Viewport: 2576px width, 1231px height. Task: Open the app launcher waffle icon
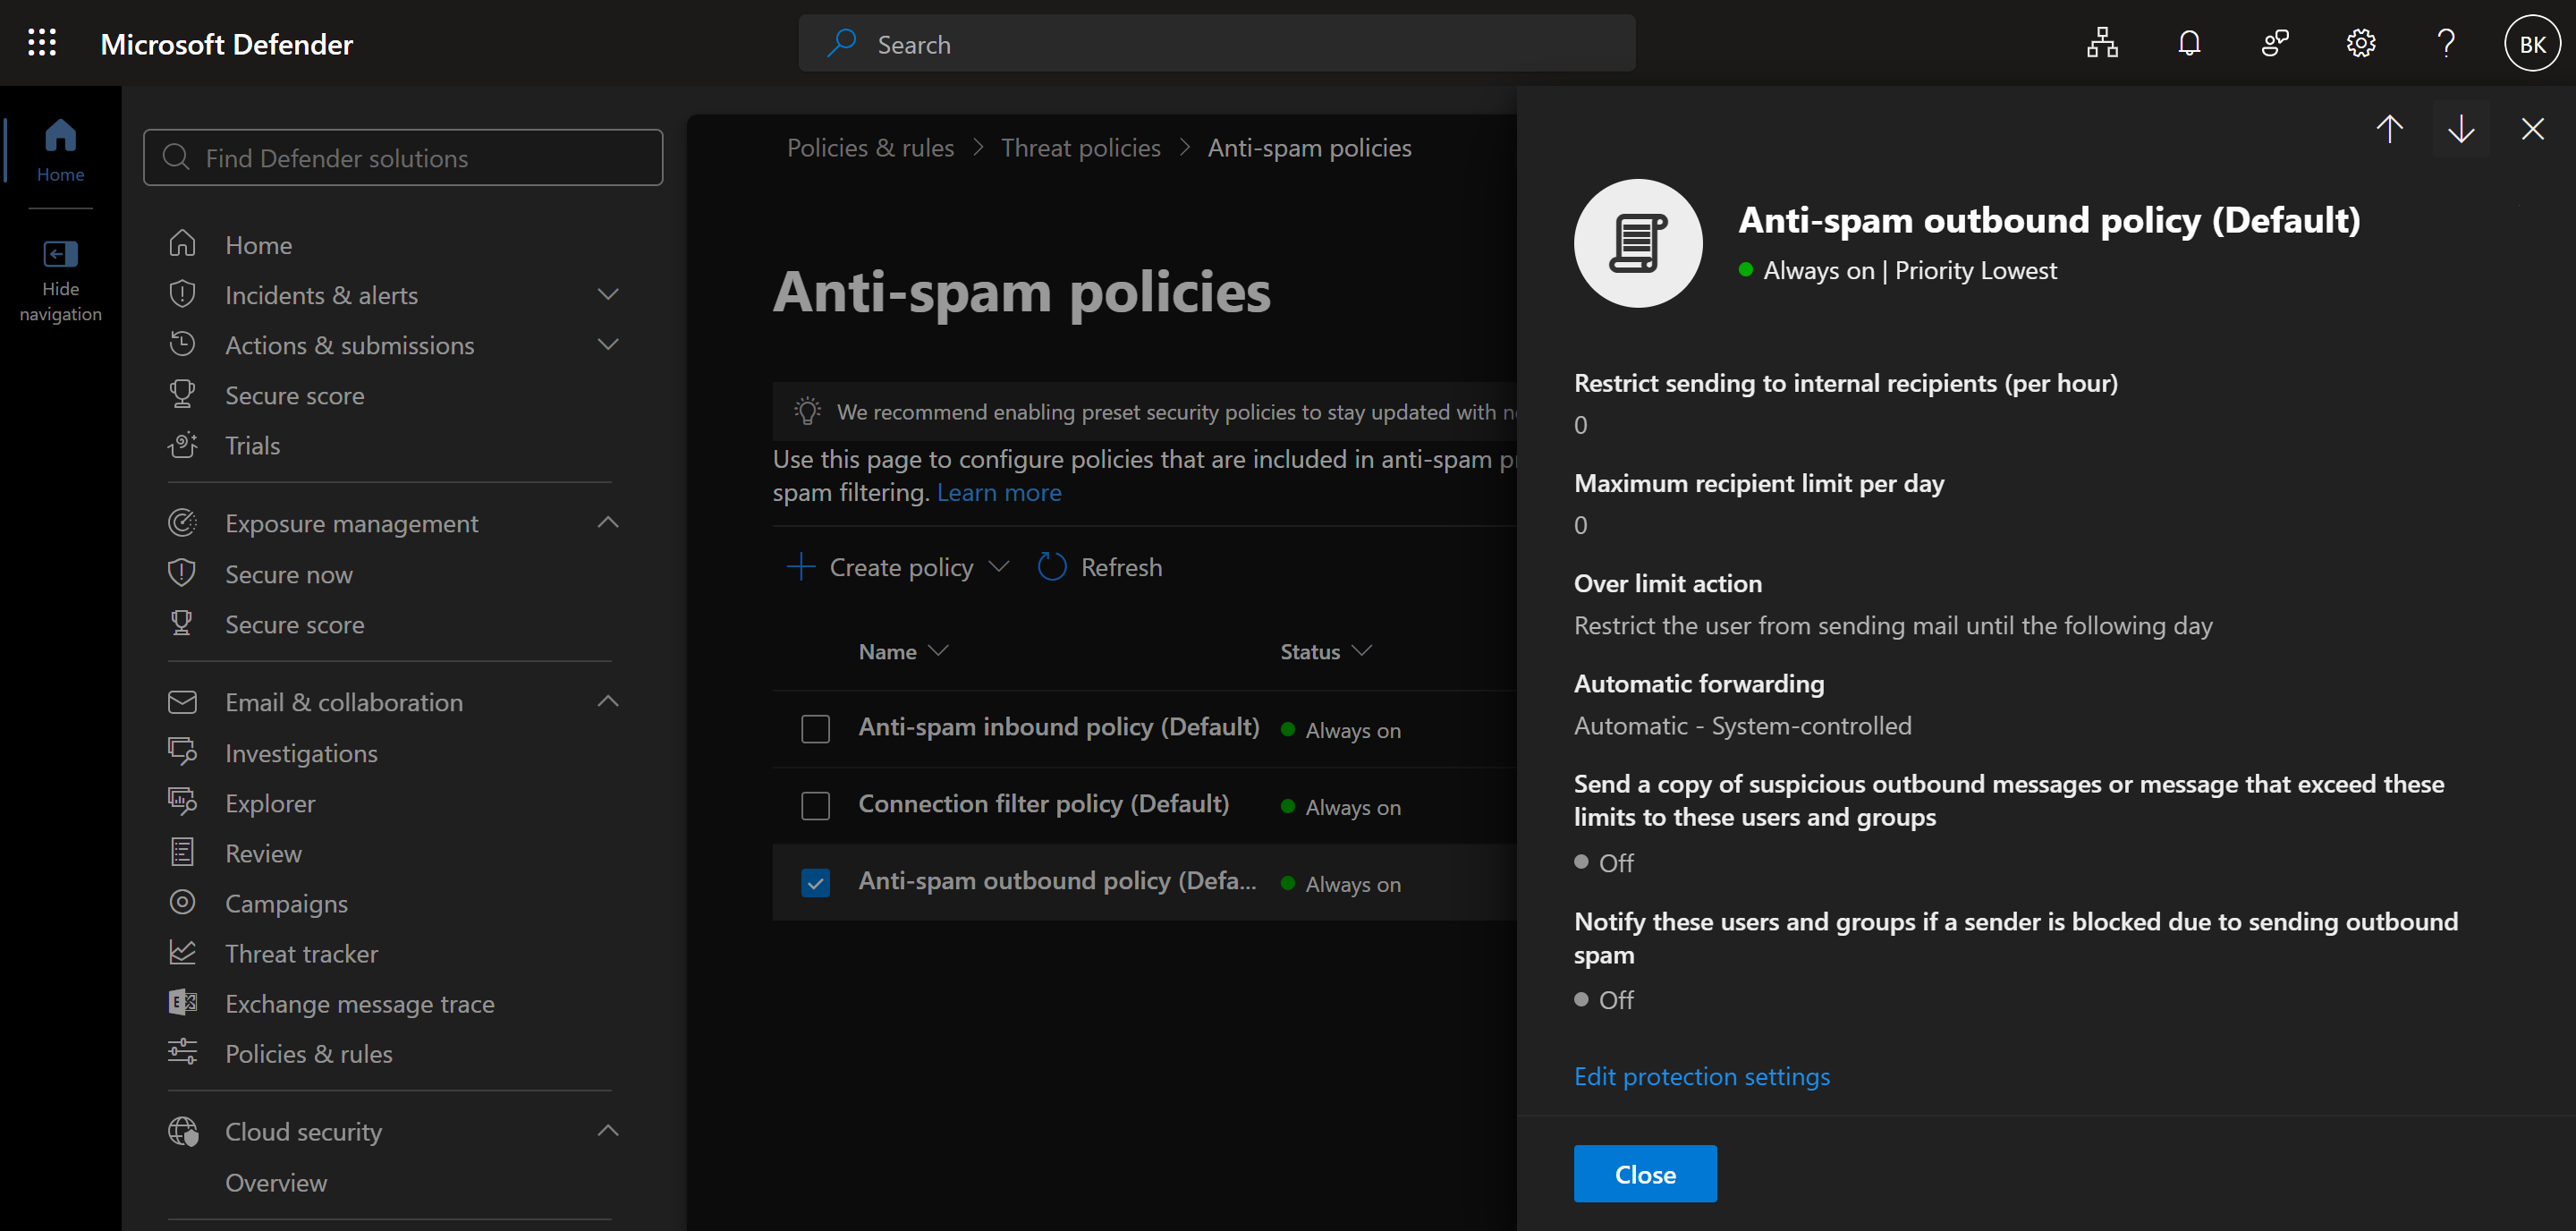[x=42, y=43]
